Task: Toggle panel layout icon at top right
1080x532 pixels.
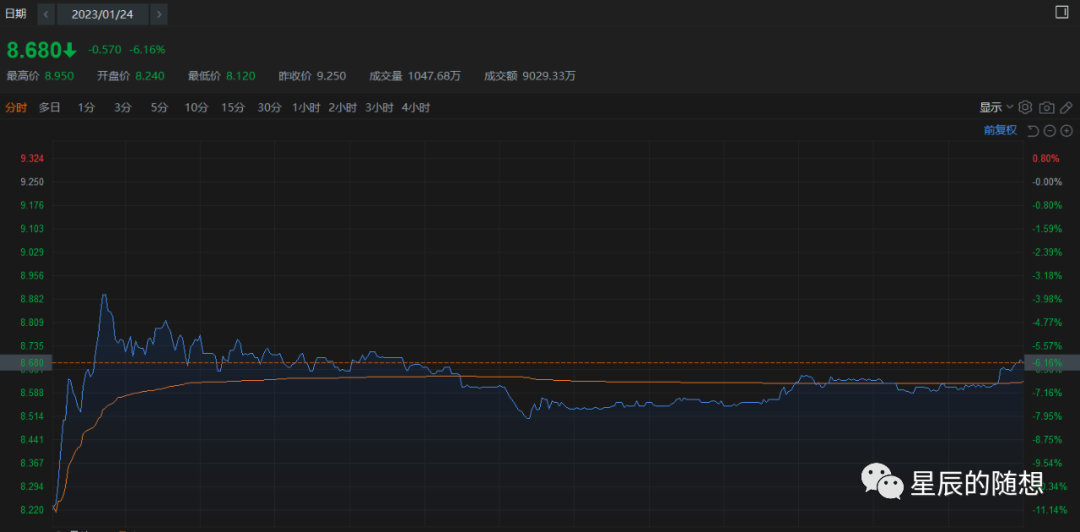Action: click(x=1061, y=12)
